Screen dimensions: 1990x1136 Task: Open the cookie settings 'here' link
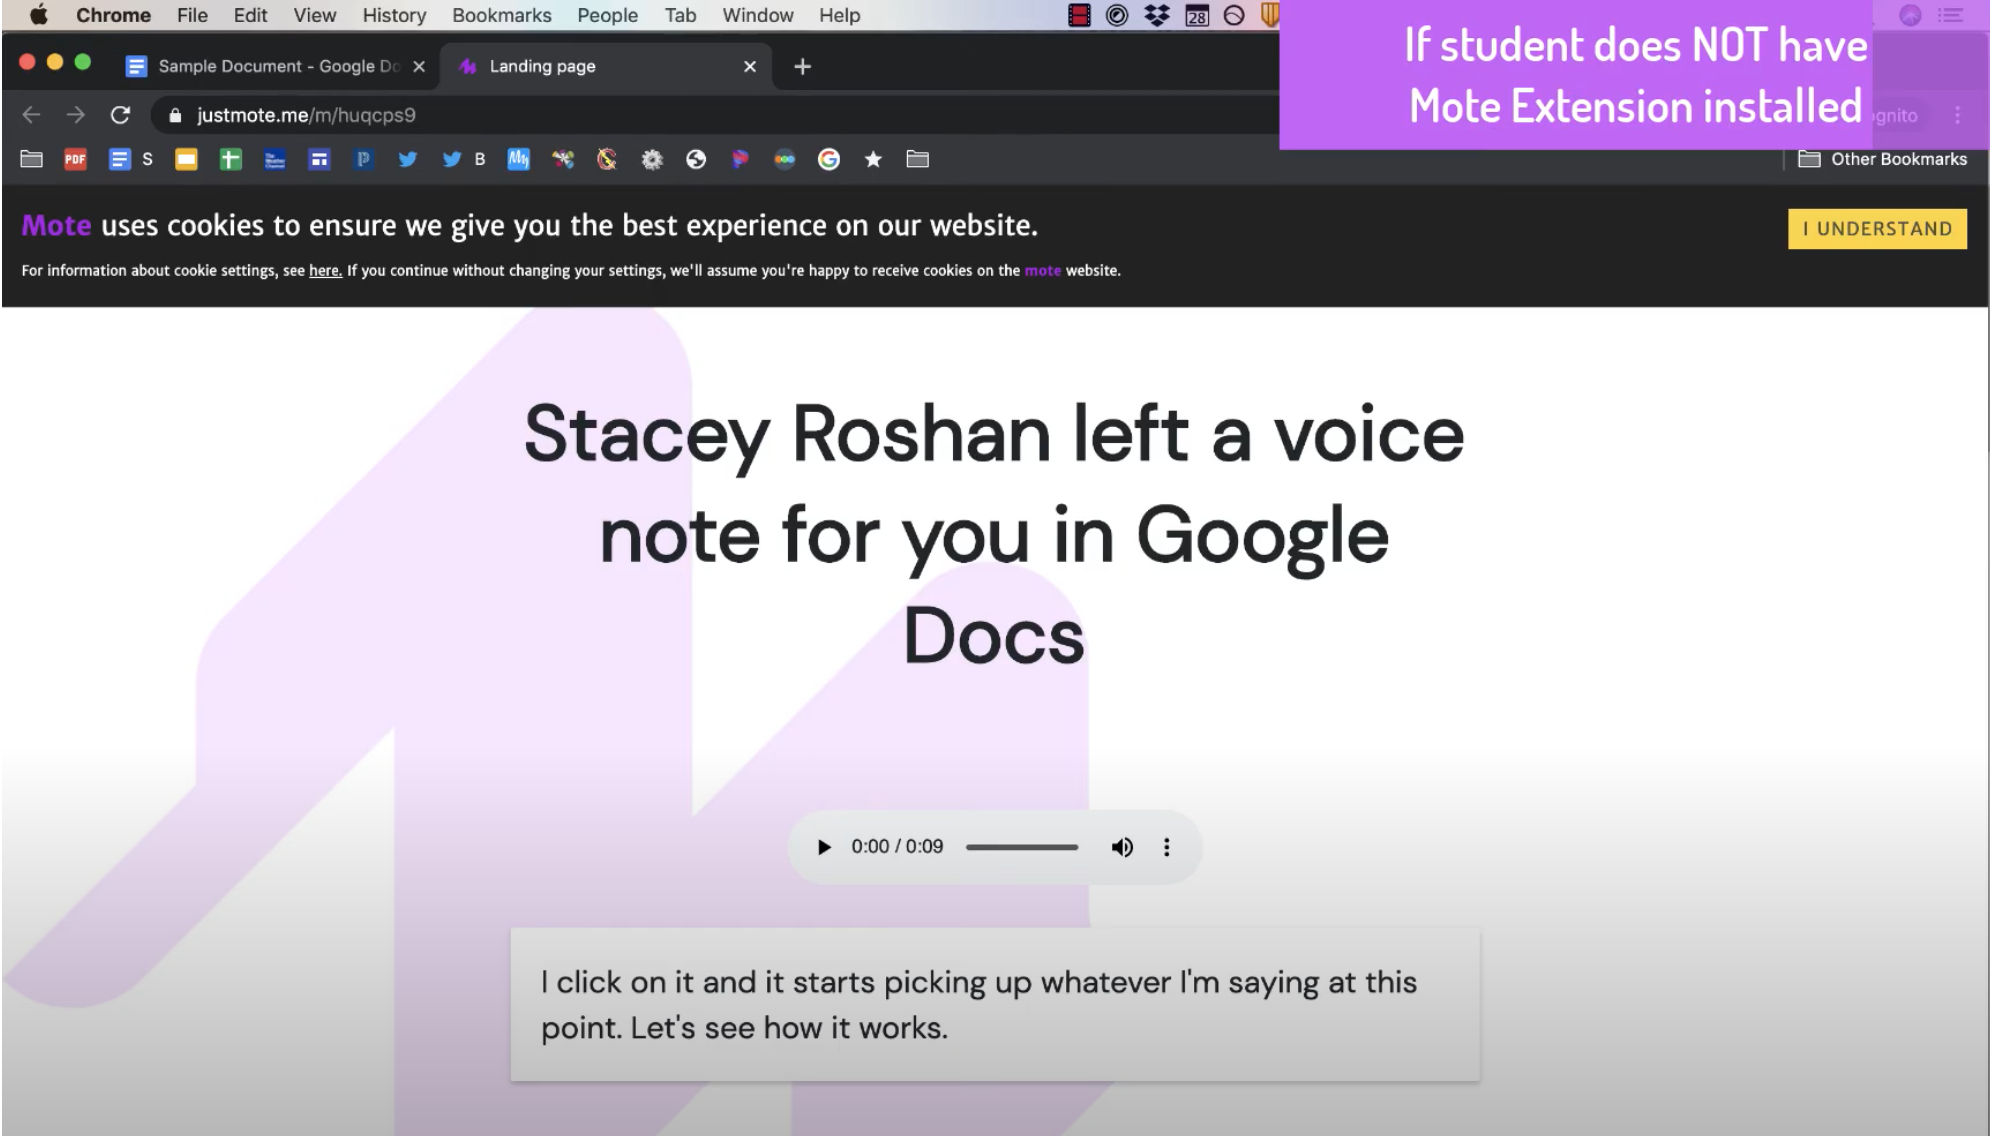pyautogui.click(x=325, y=270)
